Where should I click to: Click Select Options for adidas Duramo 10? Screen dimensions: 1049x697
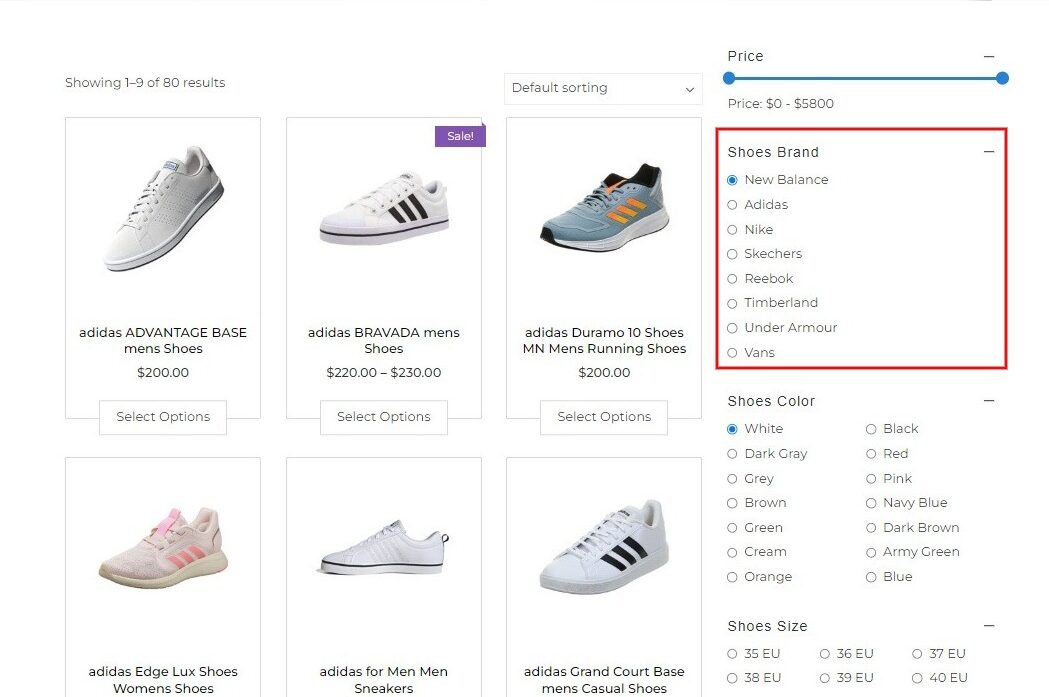603,417
